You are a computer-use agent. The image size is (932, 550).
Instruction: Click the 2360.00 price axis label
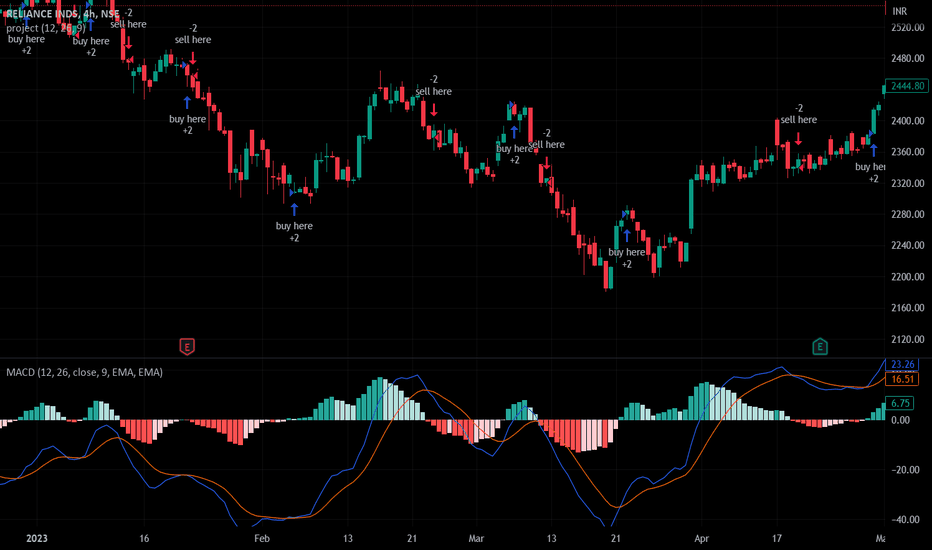click(908, 152)
